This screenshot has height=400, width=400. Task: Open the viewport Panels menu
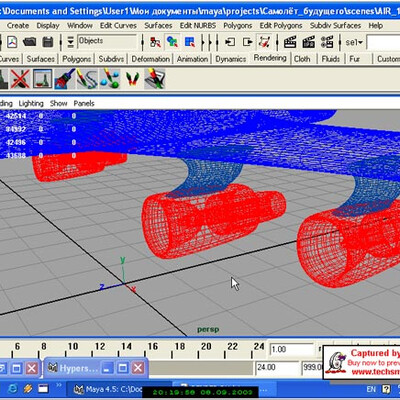84,104
